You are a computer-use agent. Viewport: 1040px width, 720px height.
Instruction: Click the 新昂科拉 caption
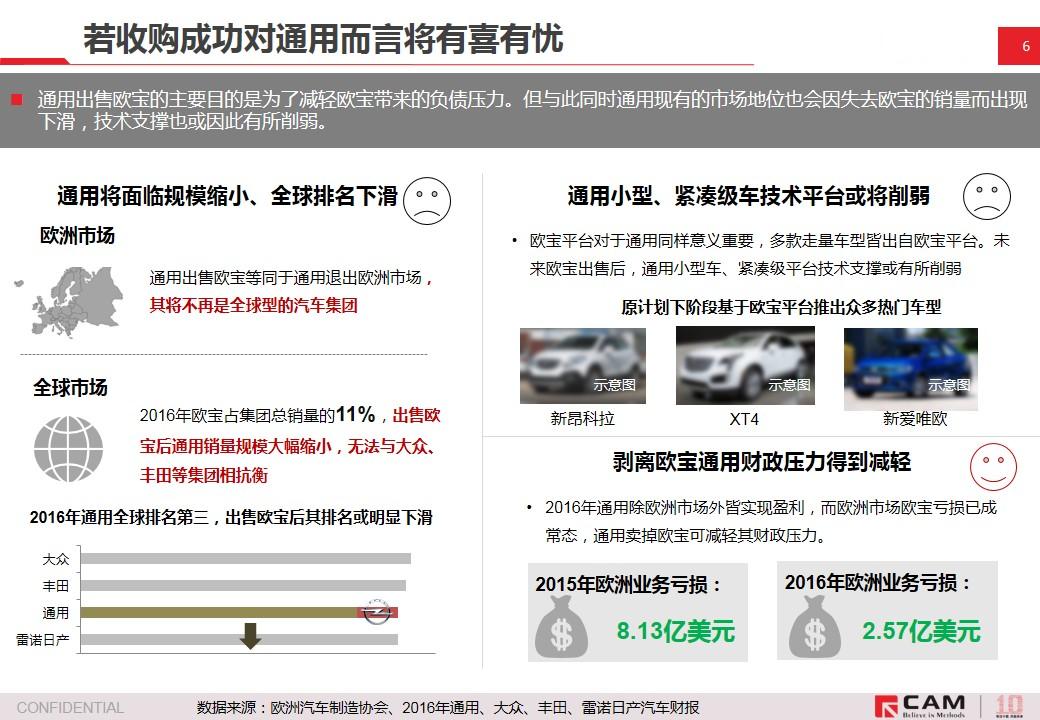[x=582, y=419]
